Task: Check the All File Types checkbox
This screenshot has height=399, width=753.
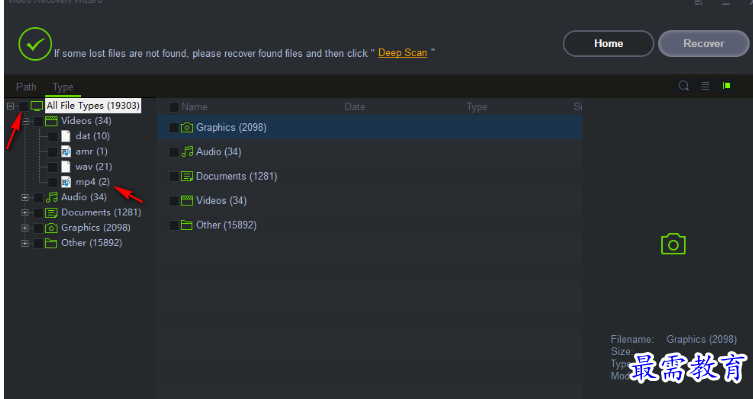Action: click(x=24, y=106)
